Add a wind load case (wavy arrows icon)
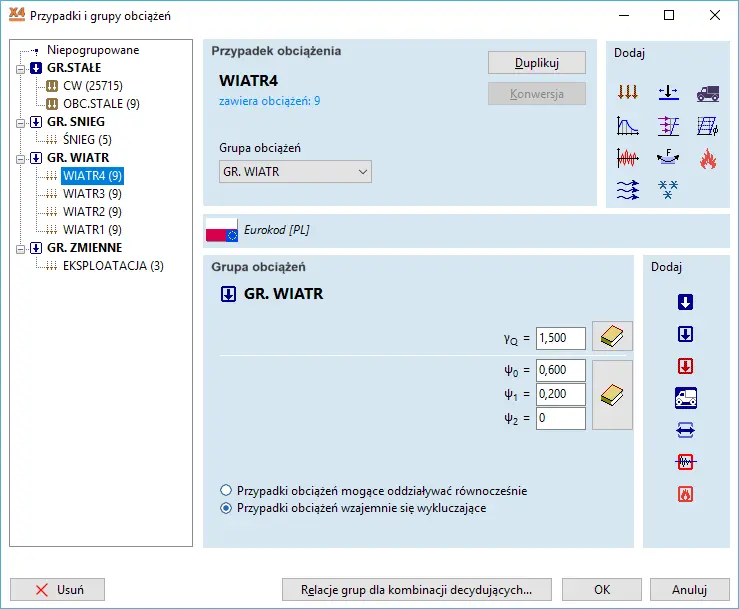Screen dimensions: 739x609 pos(627,189)
